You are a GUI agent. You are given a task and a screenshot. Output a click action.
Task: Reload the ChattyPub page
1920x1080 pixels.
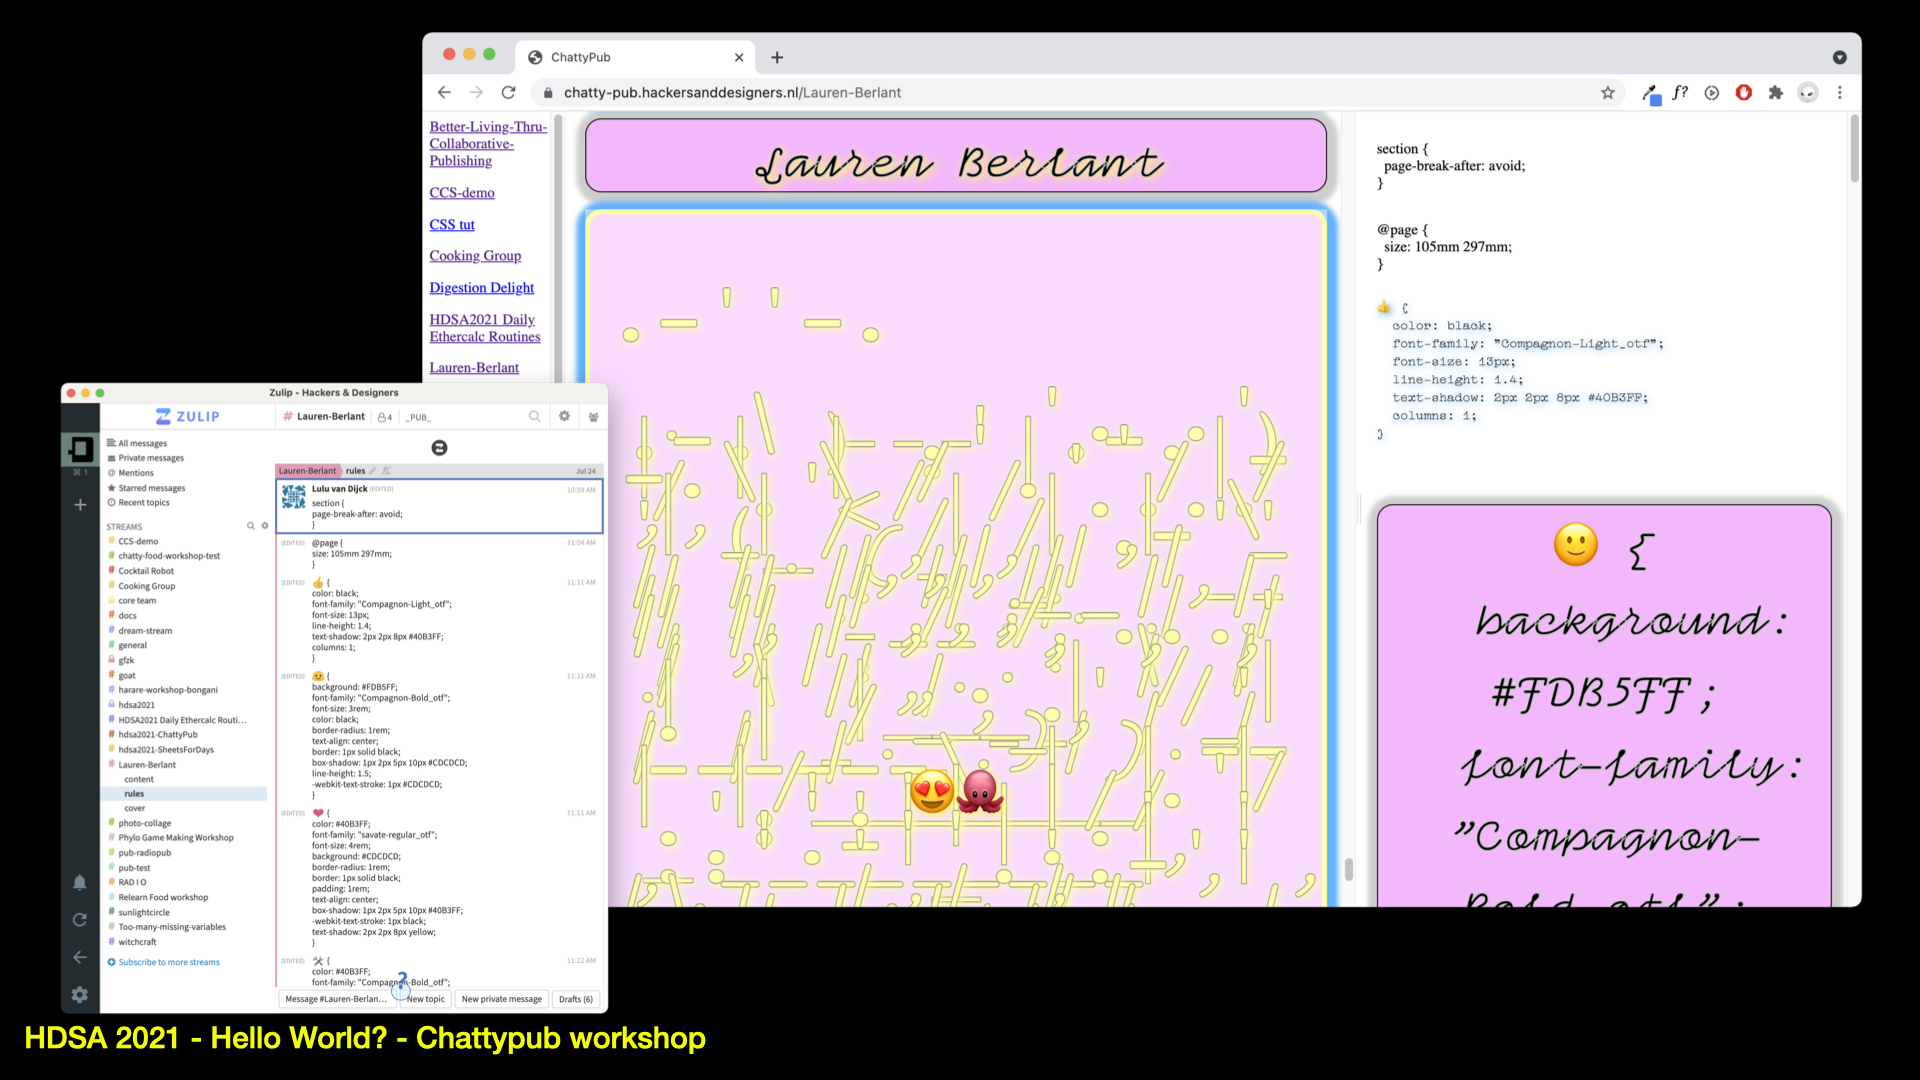pyautogui.click(x=508, y=92)
